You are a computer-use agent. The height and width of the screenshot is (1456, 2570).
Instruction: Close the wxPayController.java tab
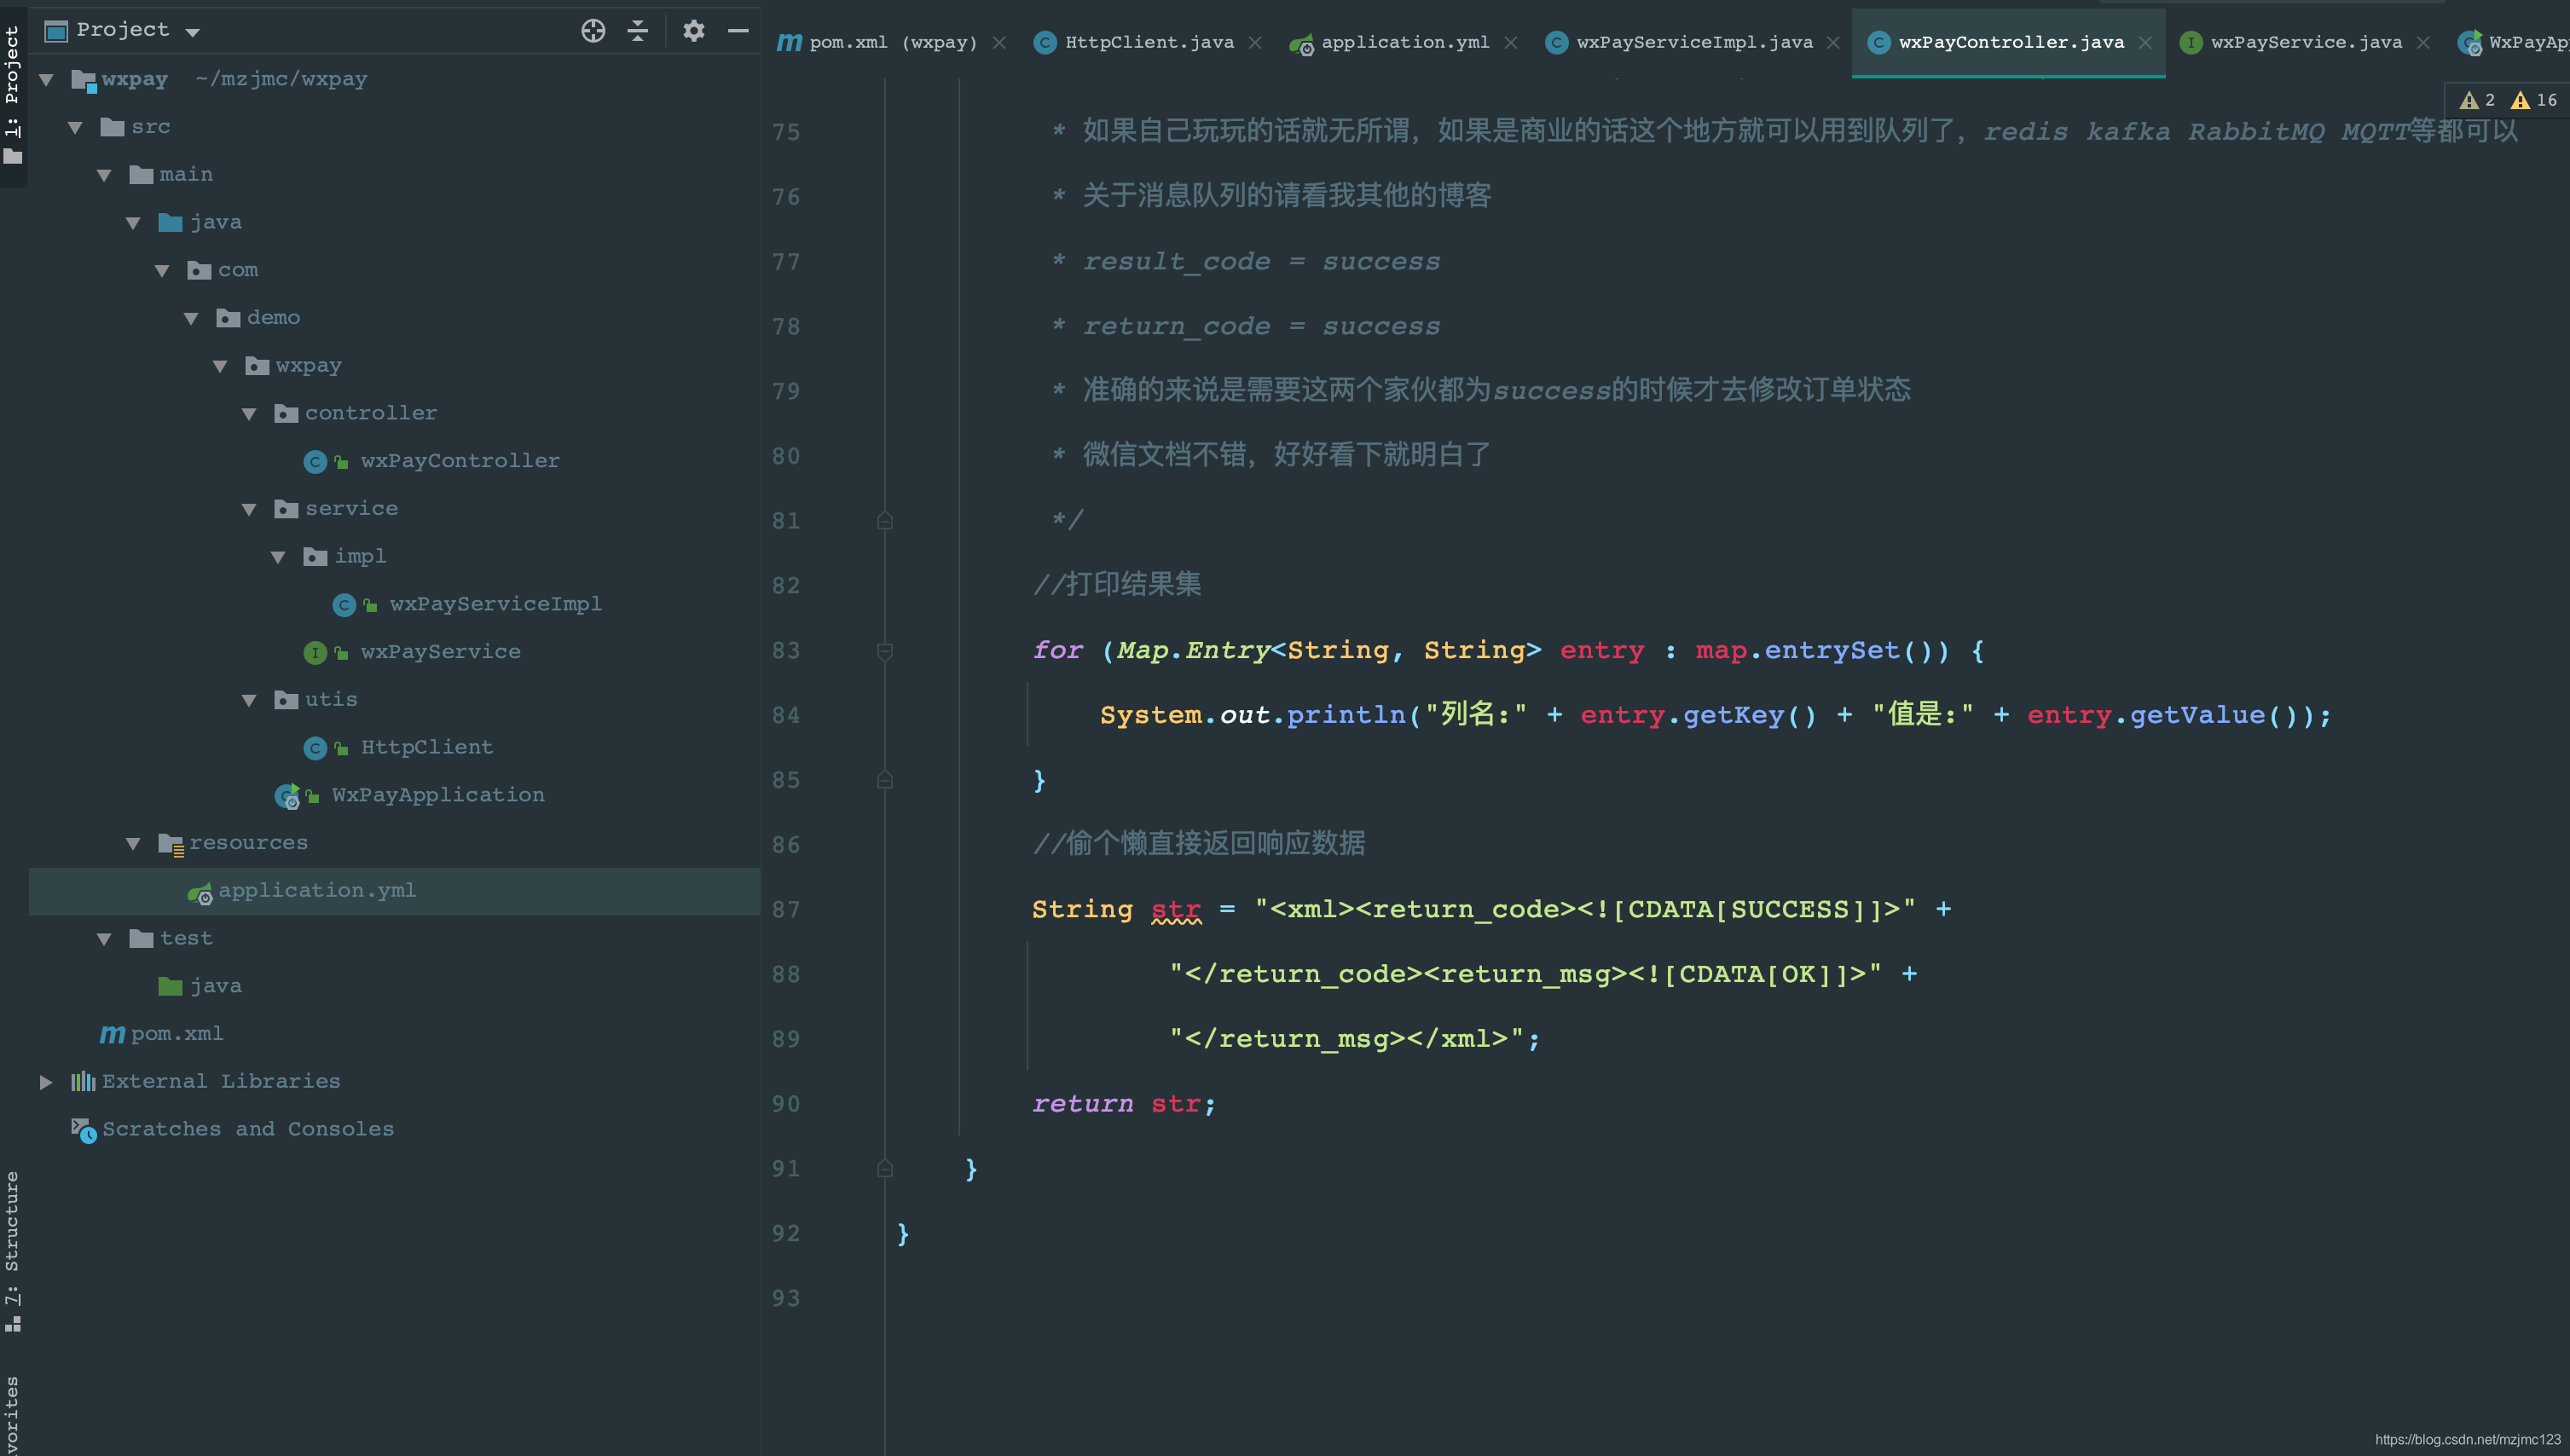[x=2145, y=42]
